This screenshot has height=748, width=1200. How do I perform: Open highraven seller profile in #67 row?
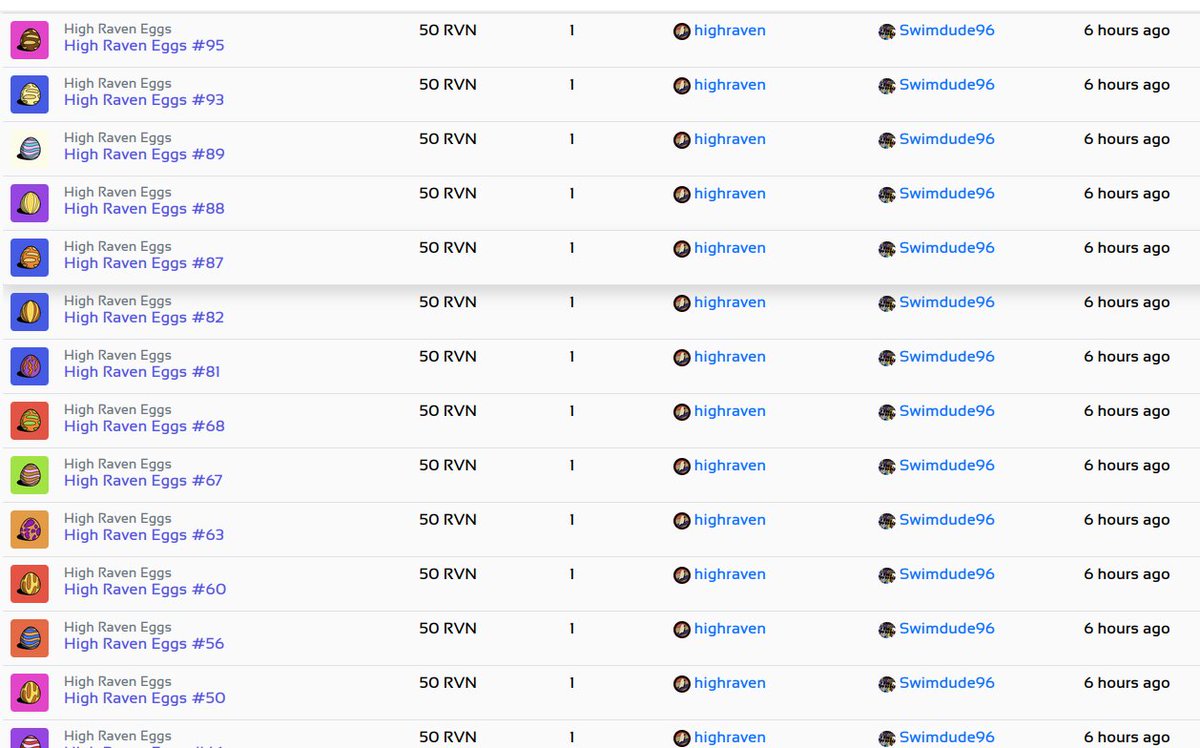click(730, 465)
